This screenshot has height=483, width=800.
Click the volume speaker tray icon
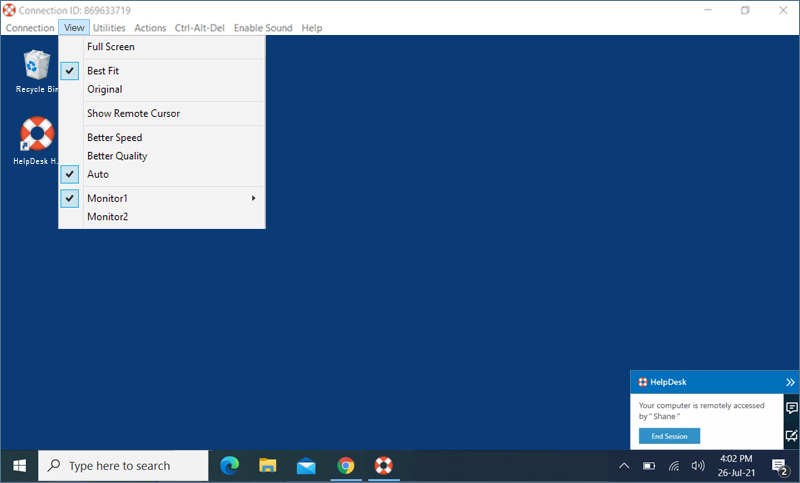pyautogui.click(x=698, y=465)
